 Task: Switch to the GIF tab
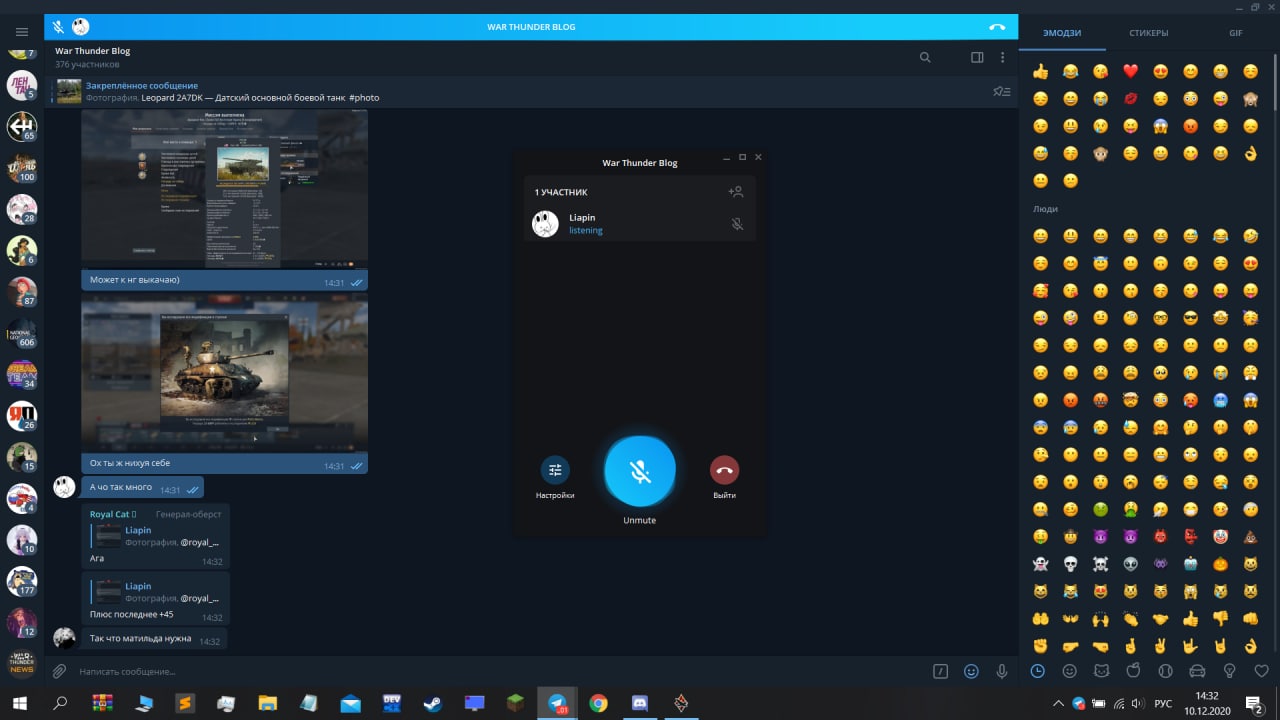1236,33
